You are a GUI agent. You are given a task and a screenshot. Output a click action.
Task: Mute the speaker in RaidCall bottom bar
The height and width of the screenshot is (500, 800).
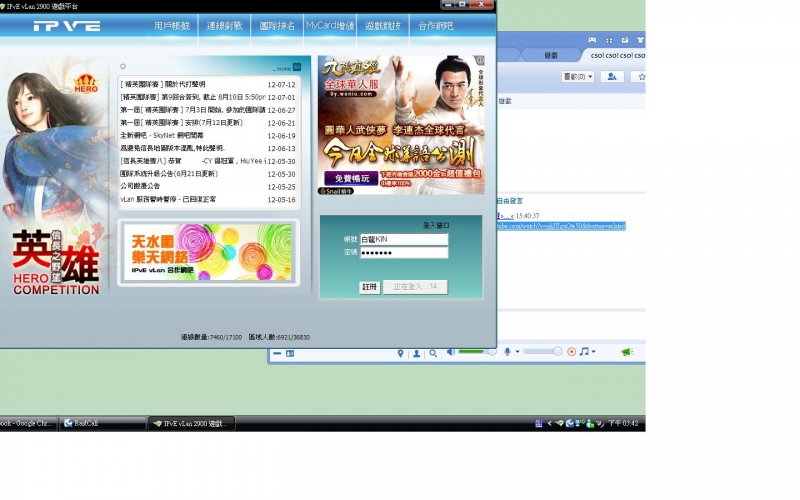451,352
